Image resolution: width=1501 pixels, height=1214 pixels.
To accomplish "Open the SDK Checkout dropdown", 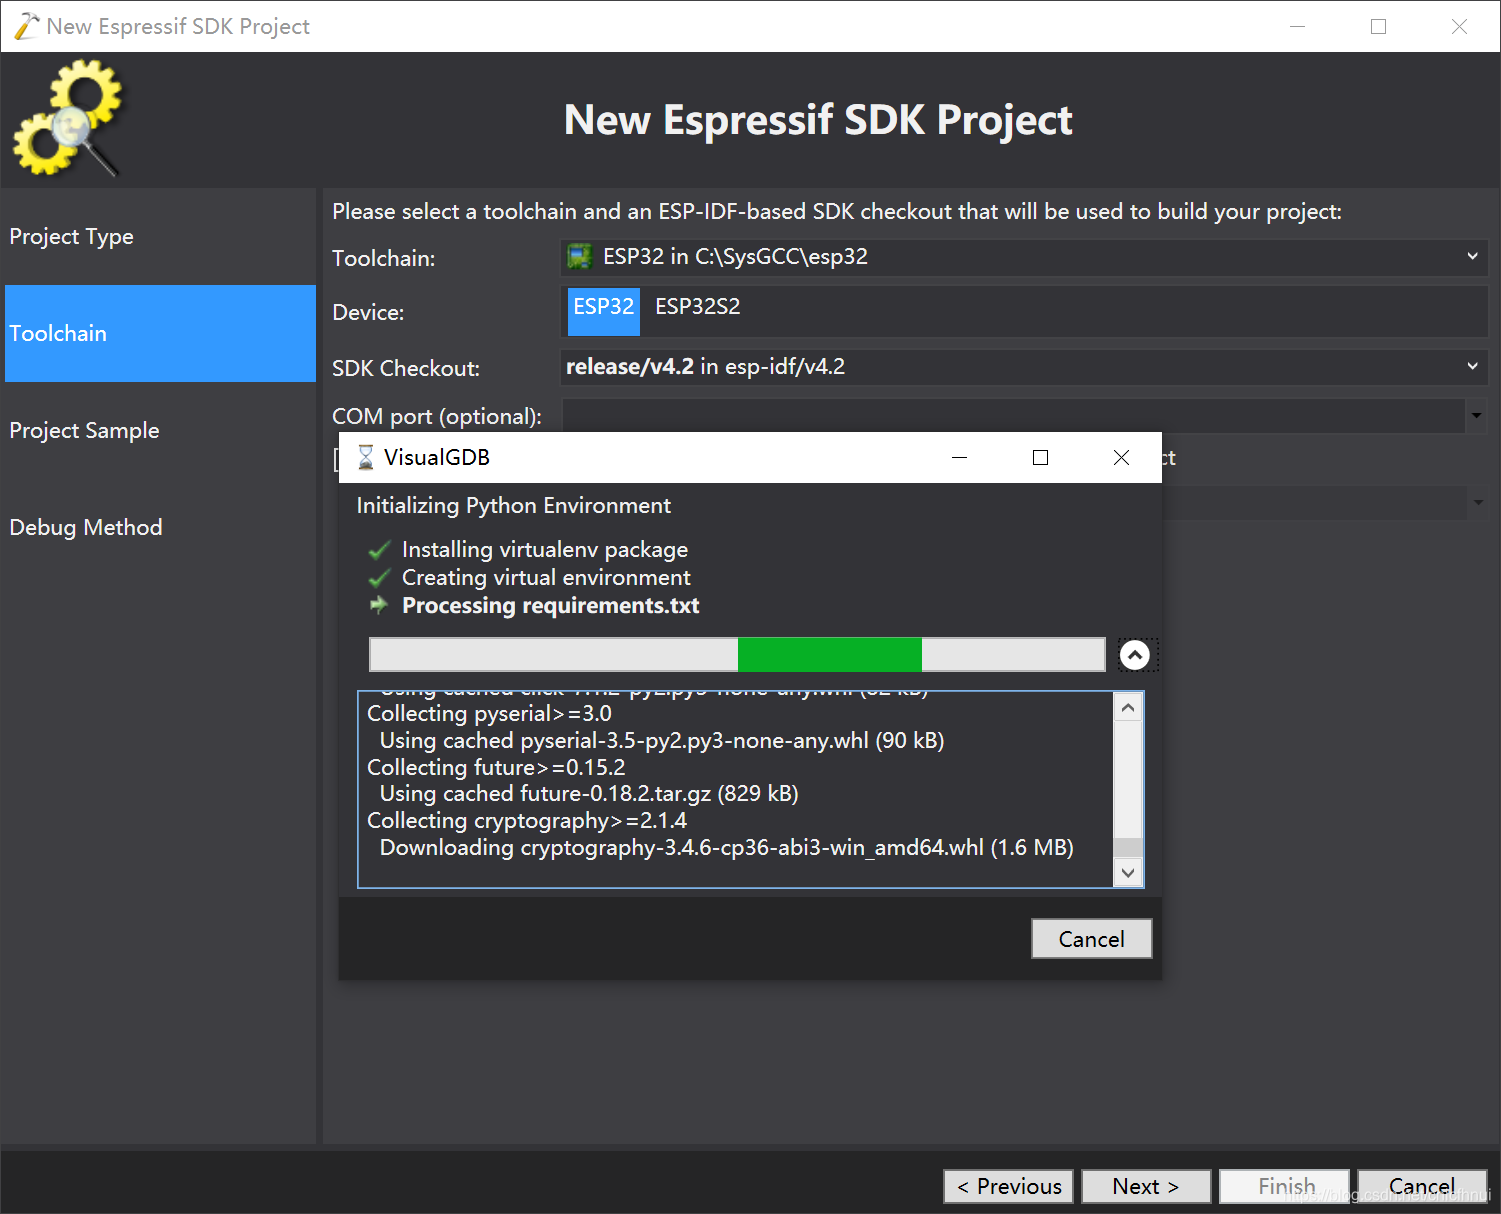I will tap(1472, 366).
